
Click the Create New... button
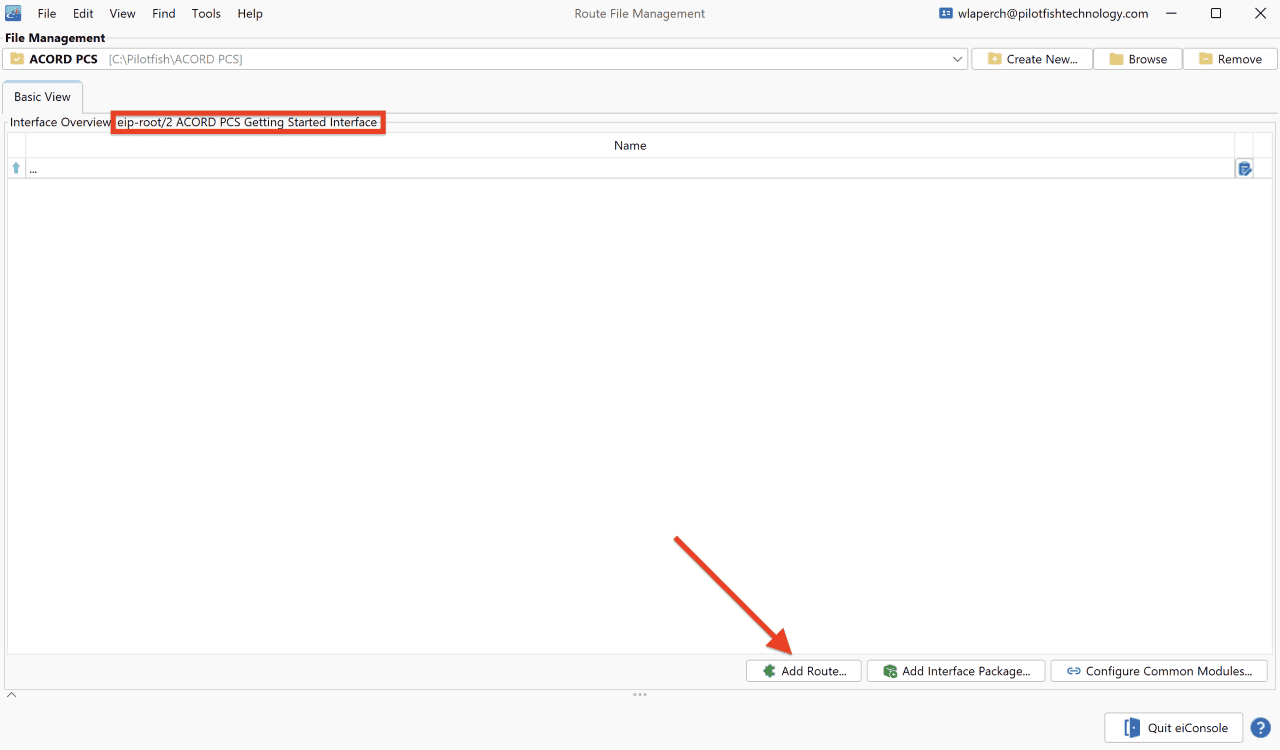tap(1032, 59)
